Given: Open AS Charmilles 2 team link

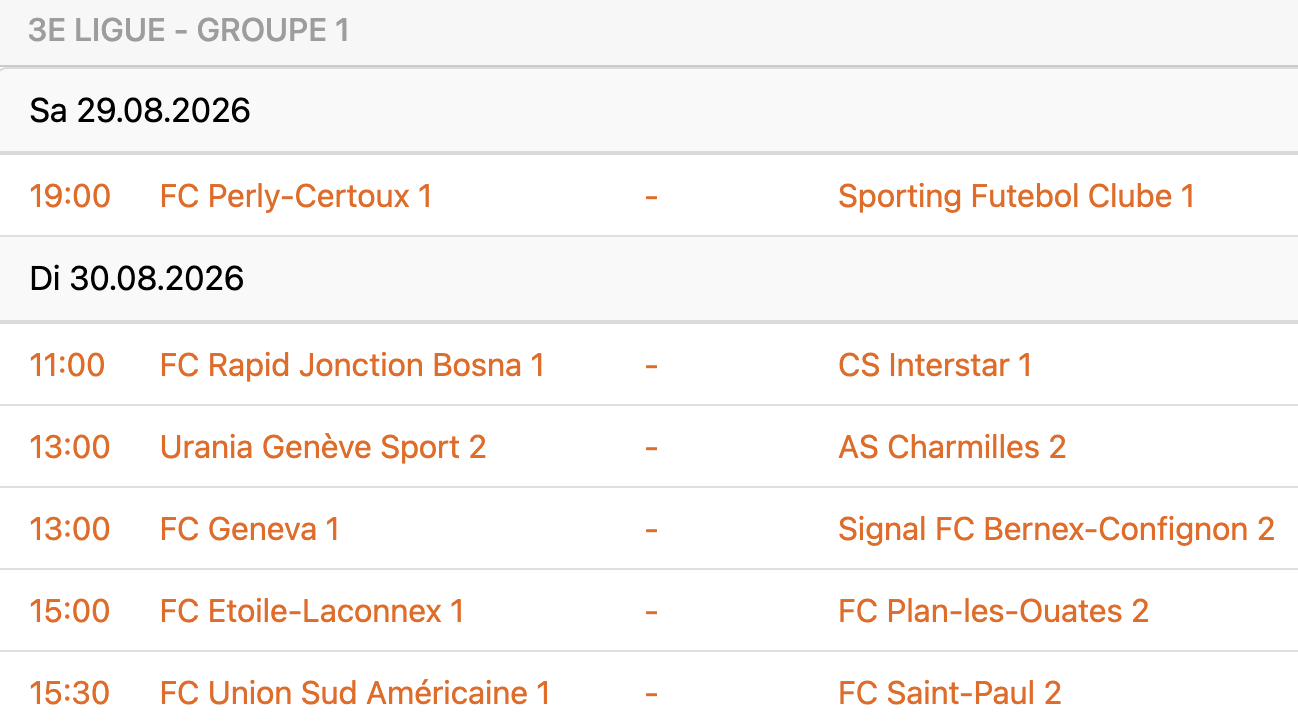Looking at the screenshot, I should click(952, 447).
